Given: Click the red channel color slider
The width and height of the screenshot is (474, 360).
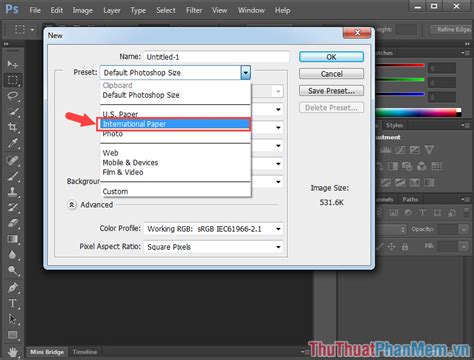Looking at the screenshot, I should 400,65.
